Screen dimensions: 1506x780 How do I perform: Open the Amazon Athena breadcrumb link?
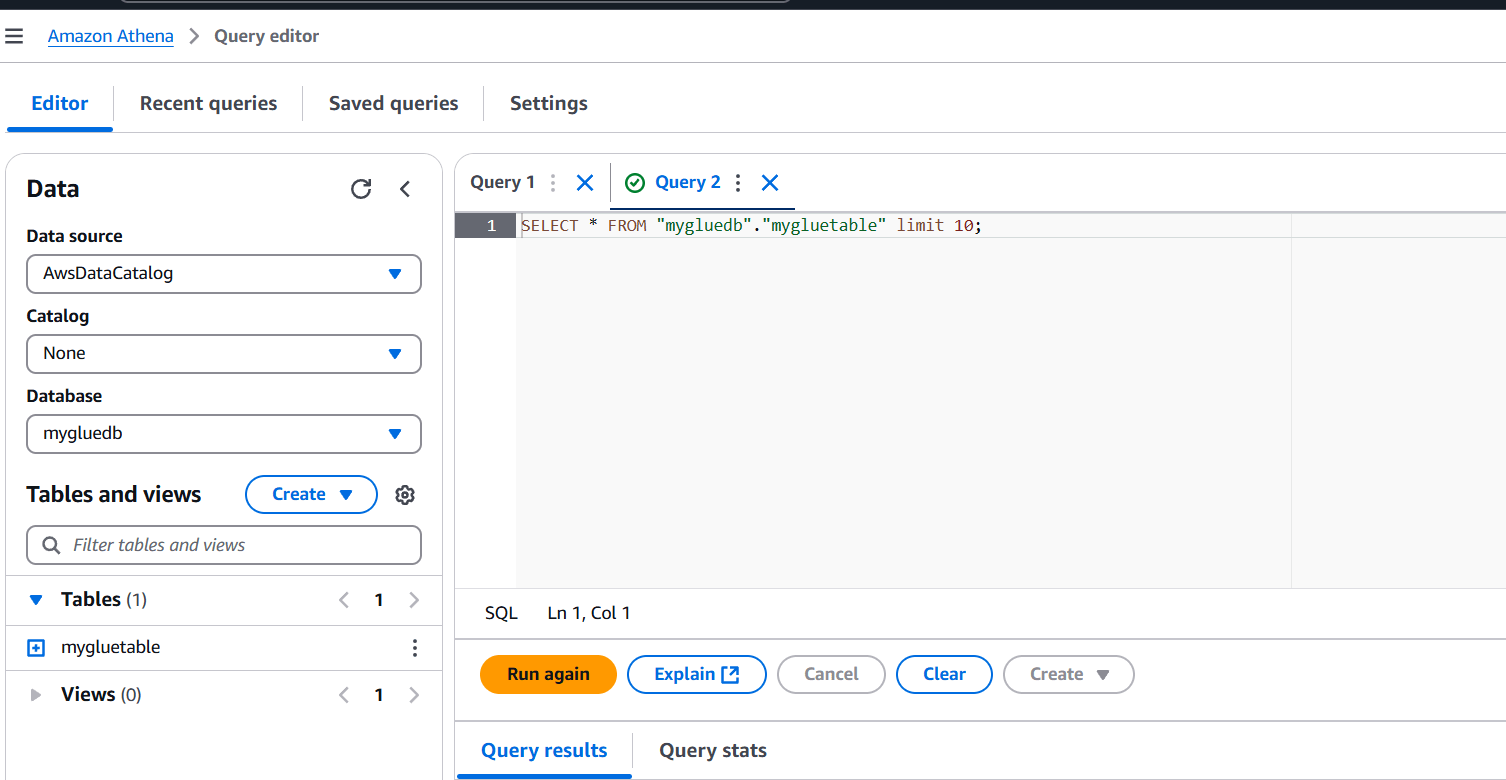111,36
